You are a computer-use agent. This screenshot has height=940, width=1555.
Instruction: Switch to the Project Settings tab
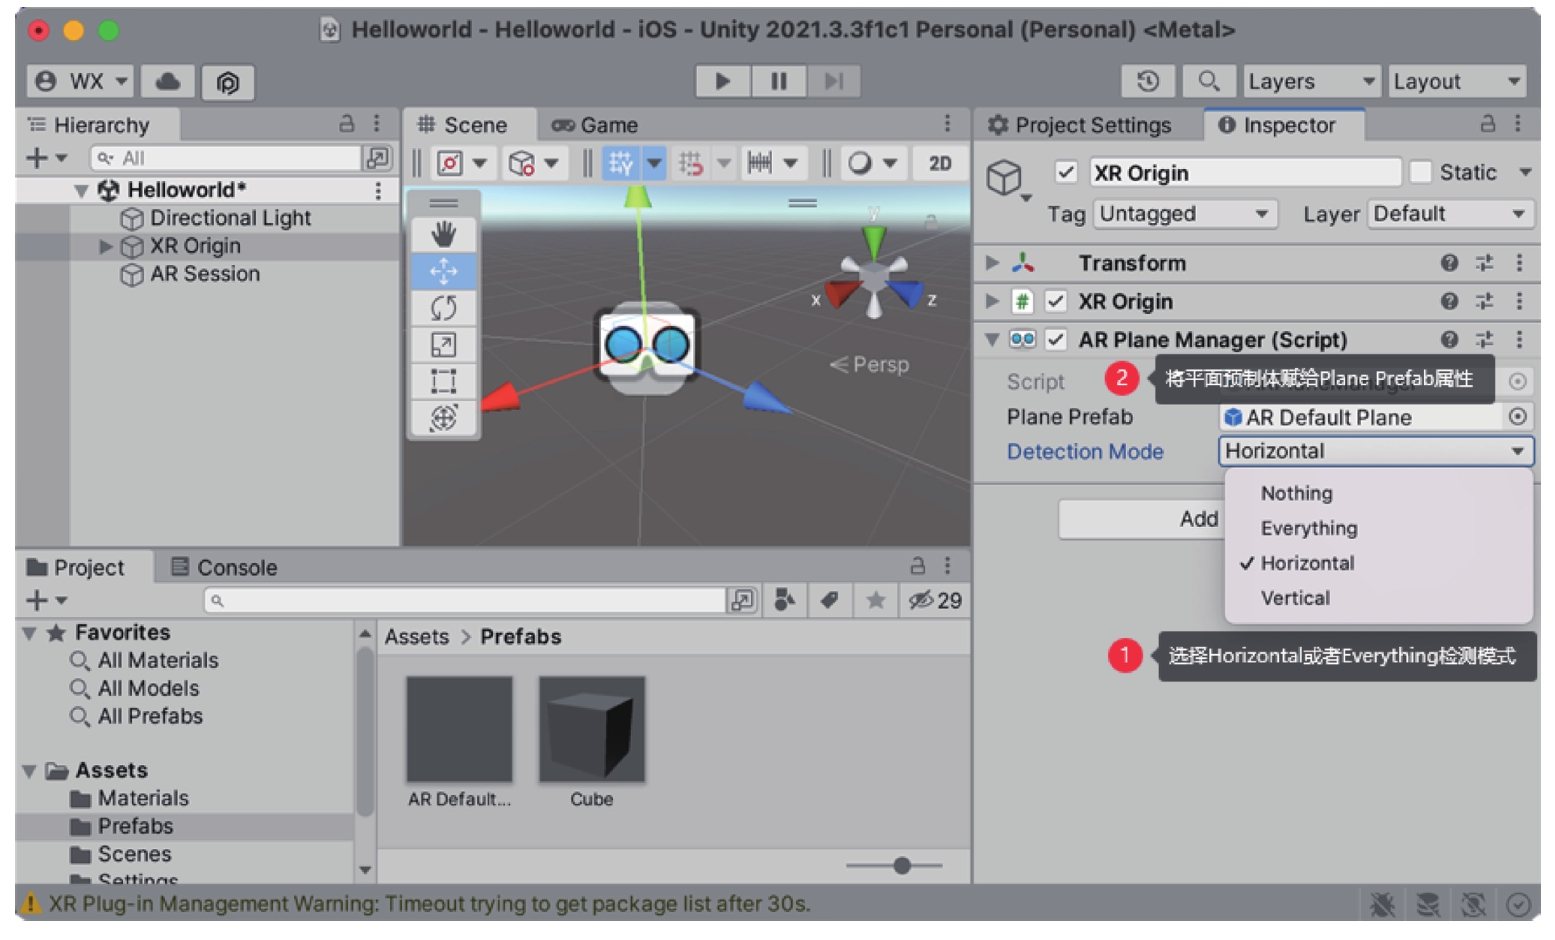(1079, 125)
